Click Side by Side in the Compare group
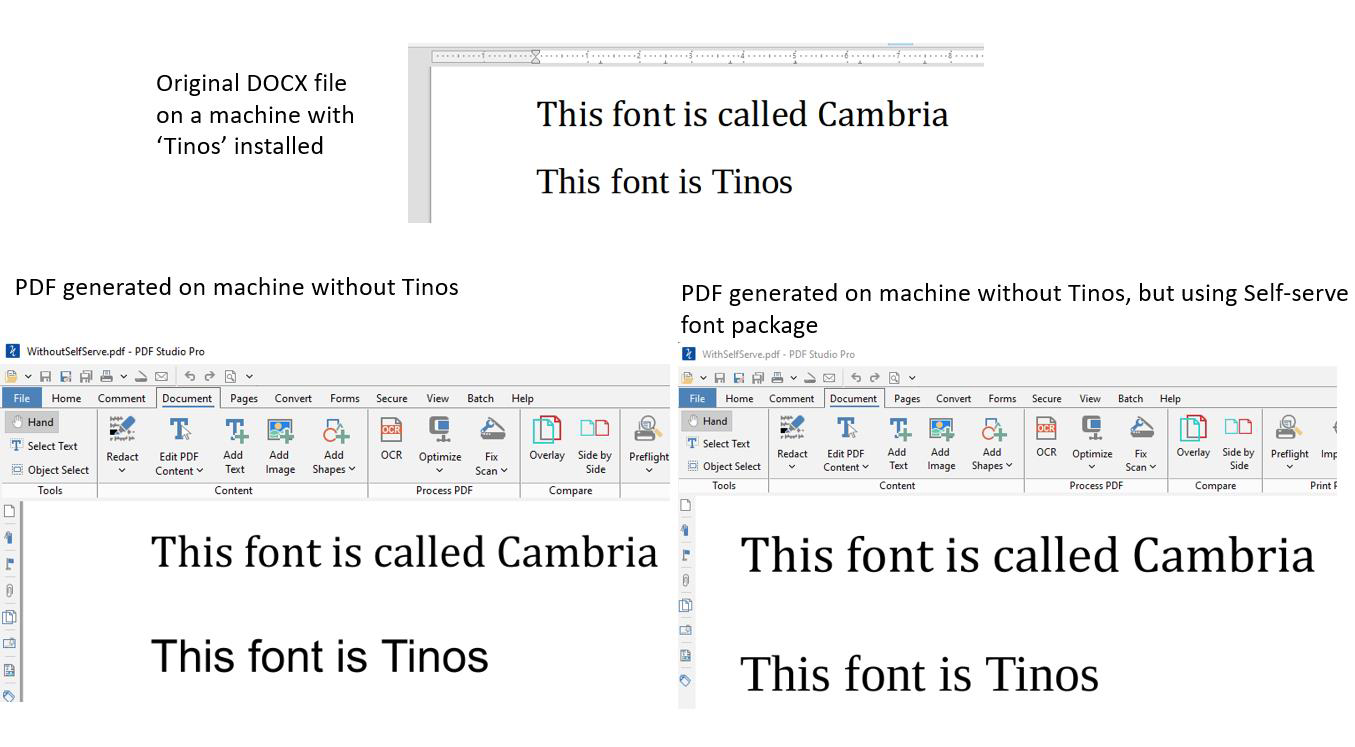 594,443
